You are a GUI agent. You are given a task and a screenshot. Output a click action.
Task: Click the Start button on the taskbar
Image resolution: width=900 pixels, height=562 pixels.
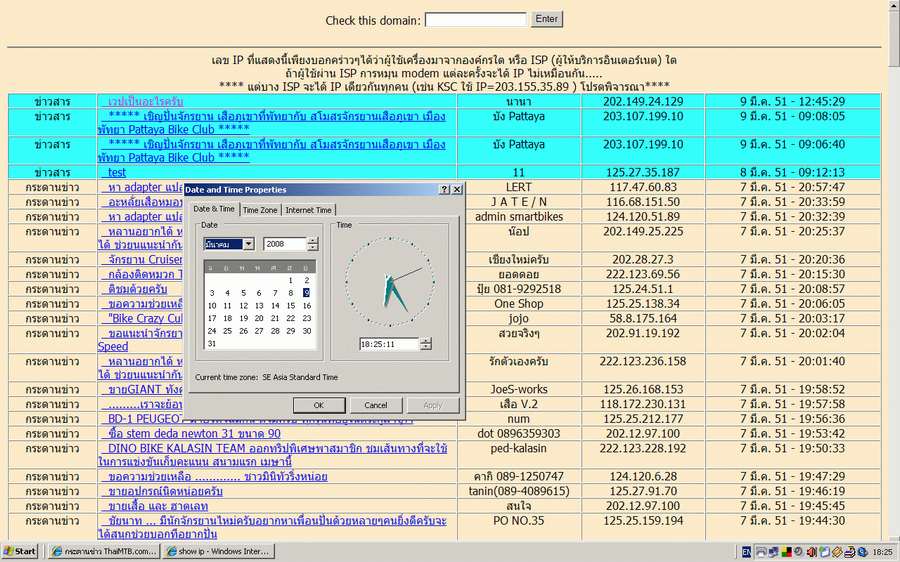point(21,552)
